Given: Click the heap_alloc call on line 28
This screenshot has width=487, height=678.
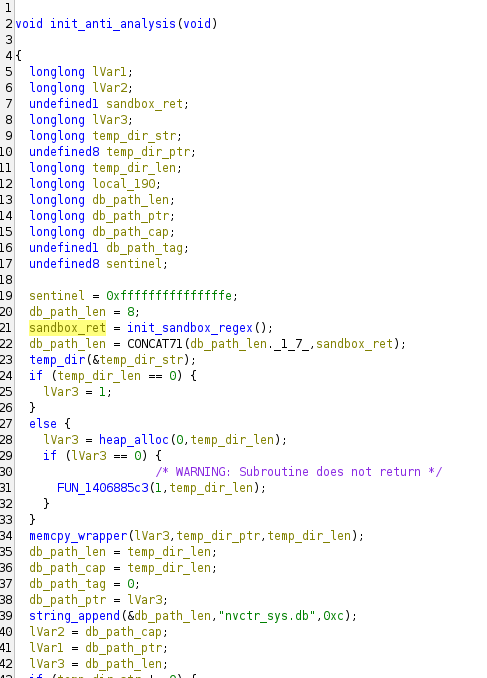Looking at the screenshot, I should click(x=134, y=440).
